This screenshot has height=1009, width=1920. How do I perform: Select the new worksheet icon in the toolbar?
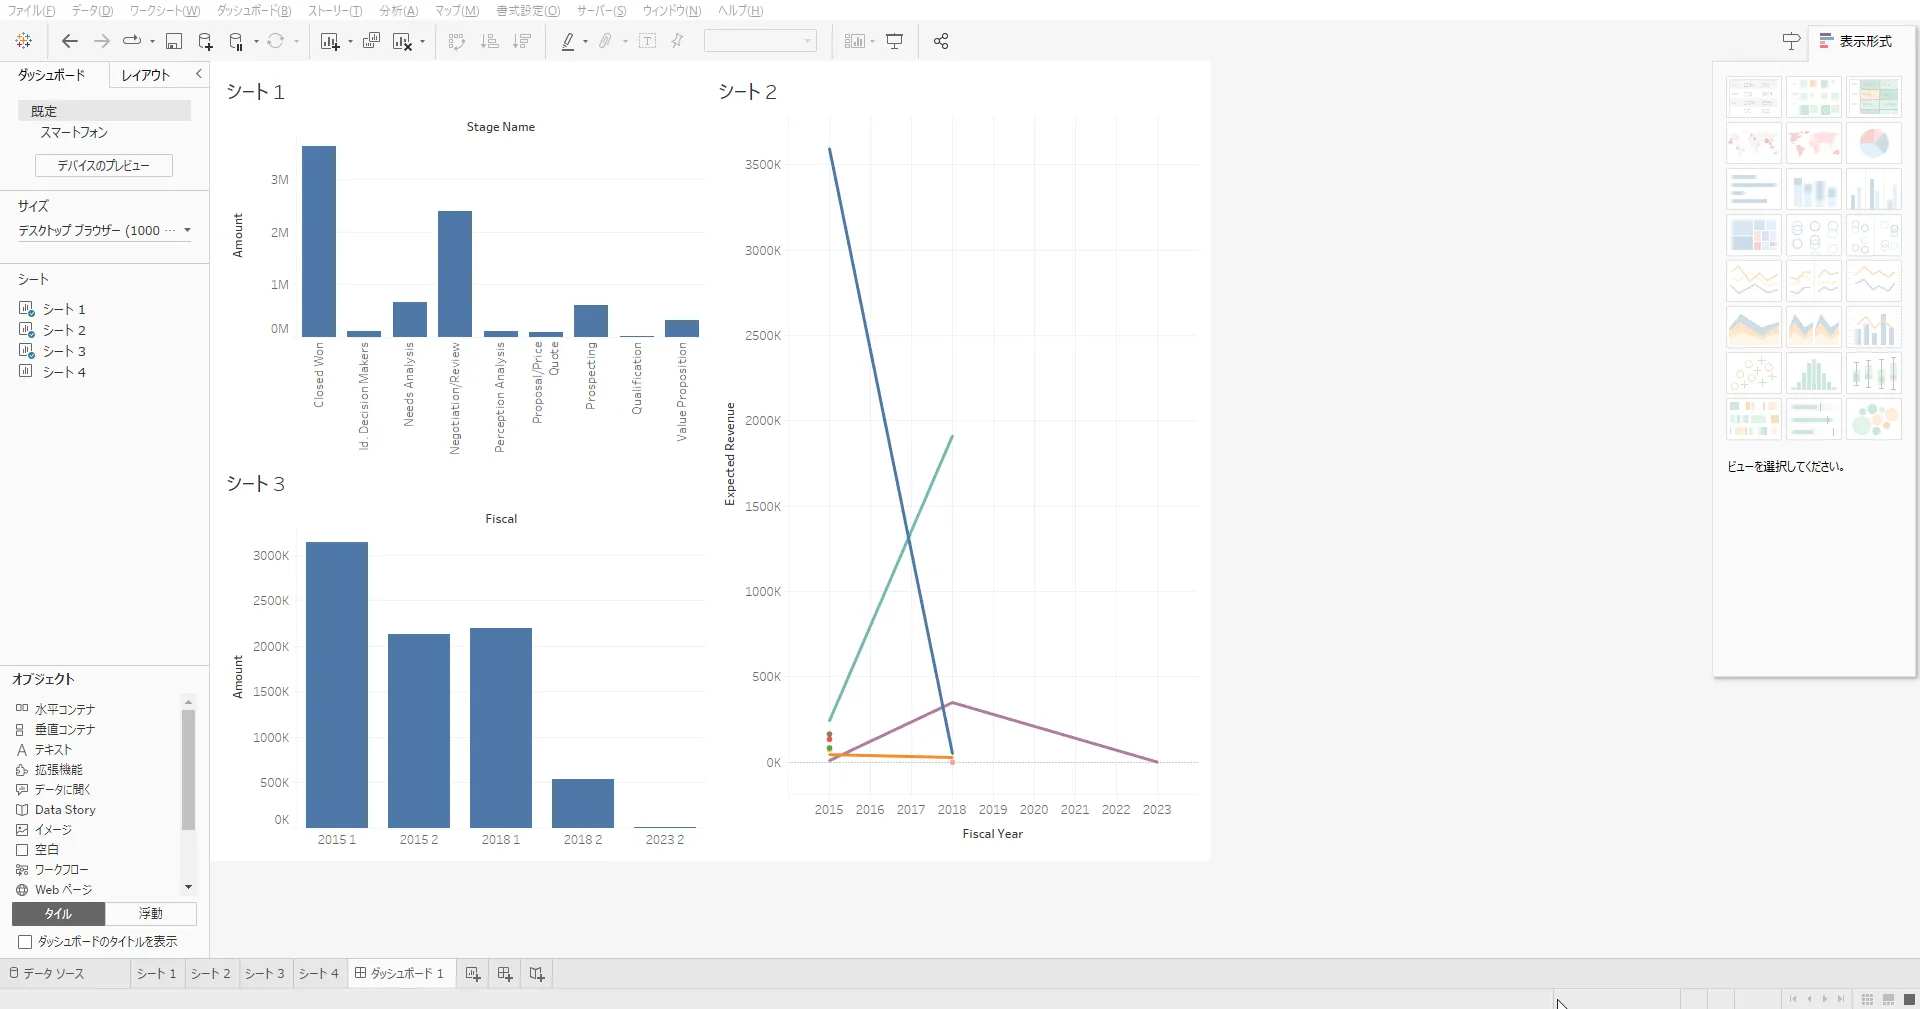pos(330,41)
